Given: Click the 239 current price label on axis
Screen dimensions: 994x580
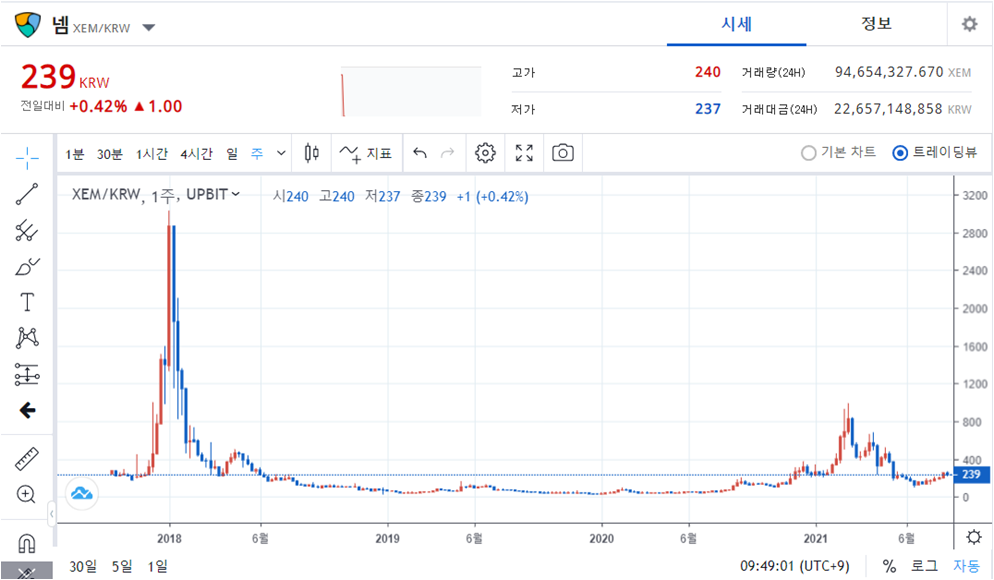Looking at the screenshot, I should coord(971,474).
